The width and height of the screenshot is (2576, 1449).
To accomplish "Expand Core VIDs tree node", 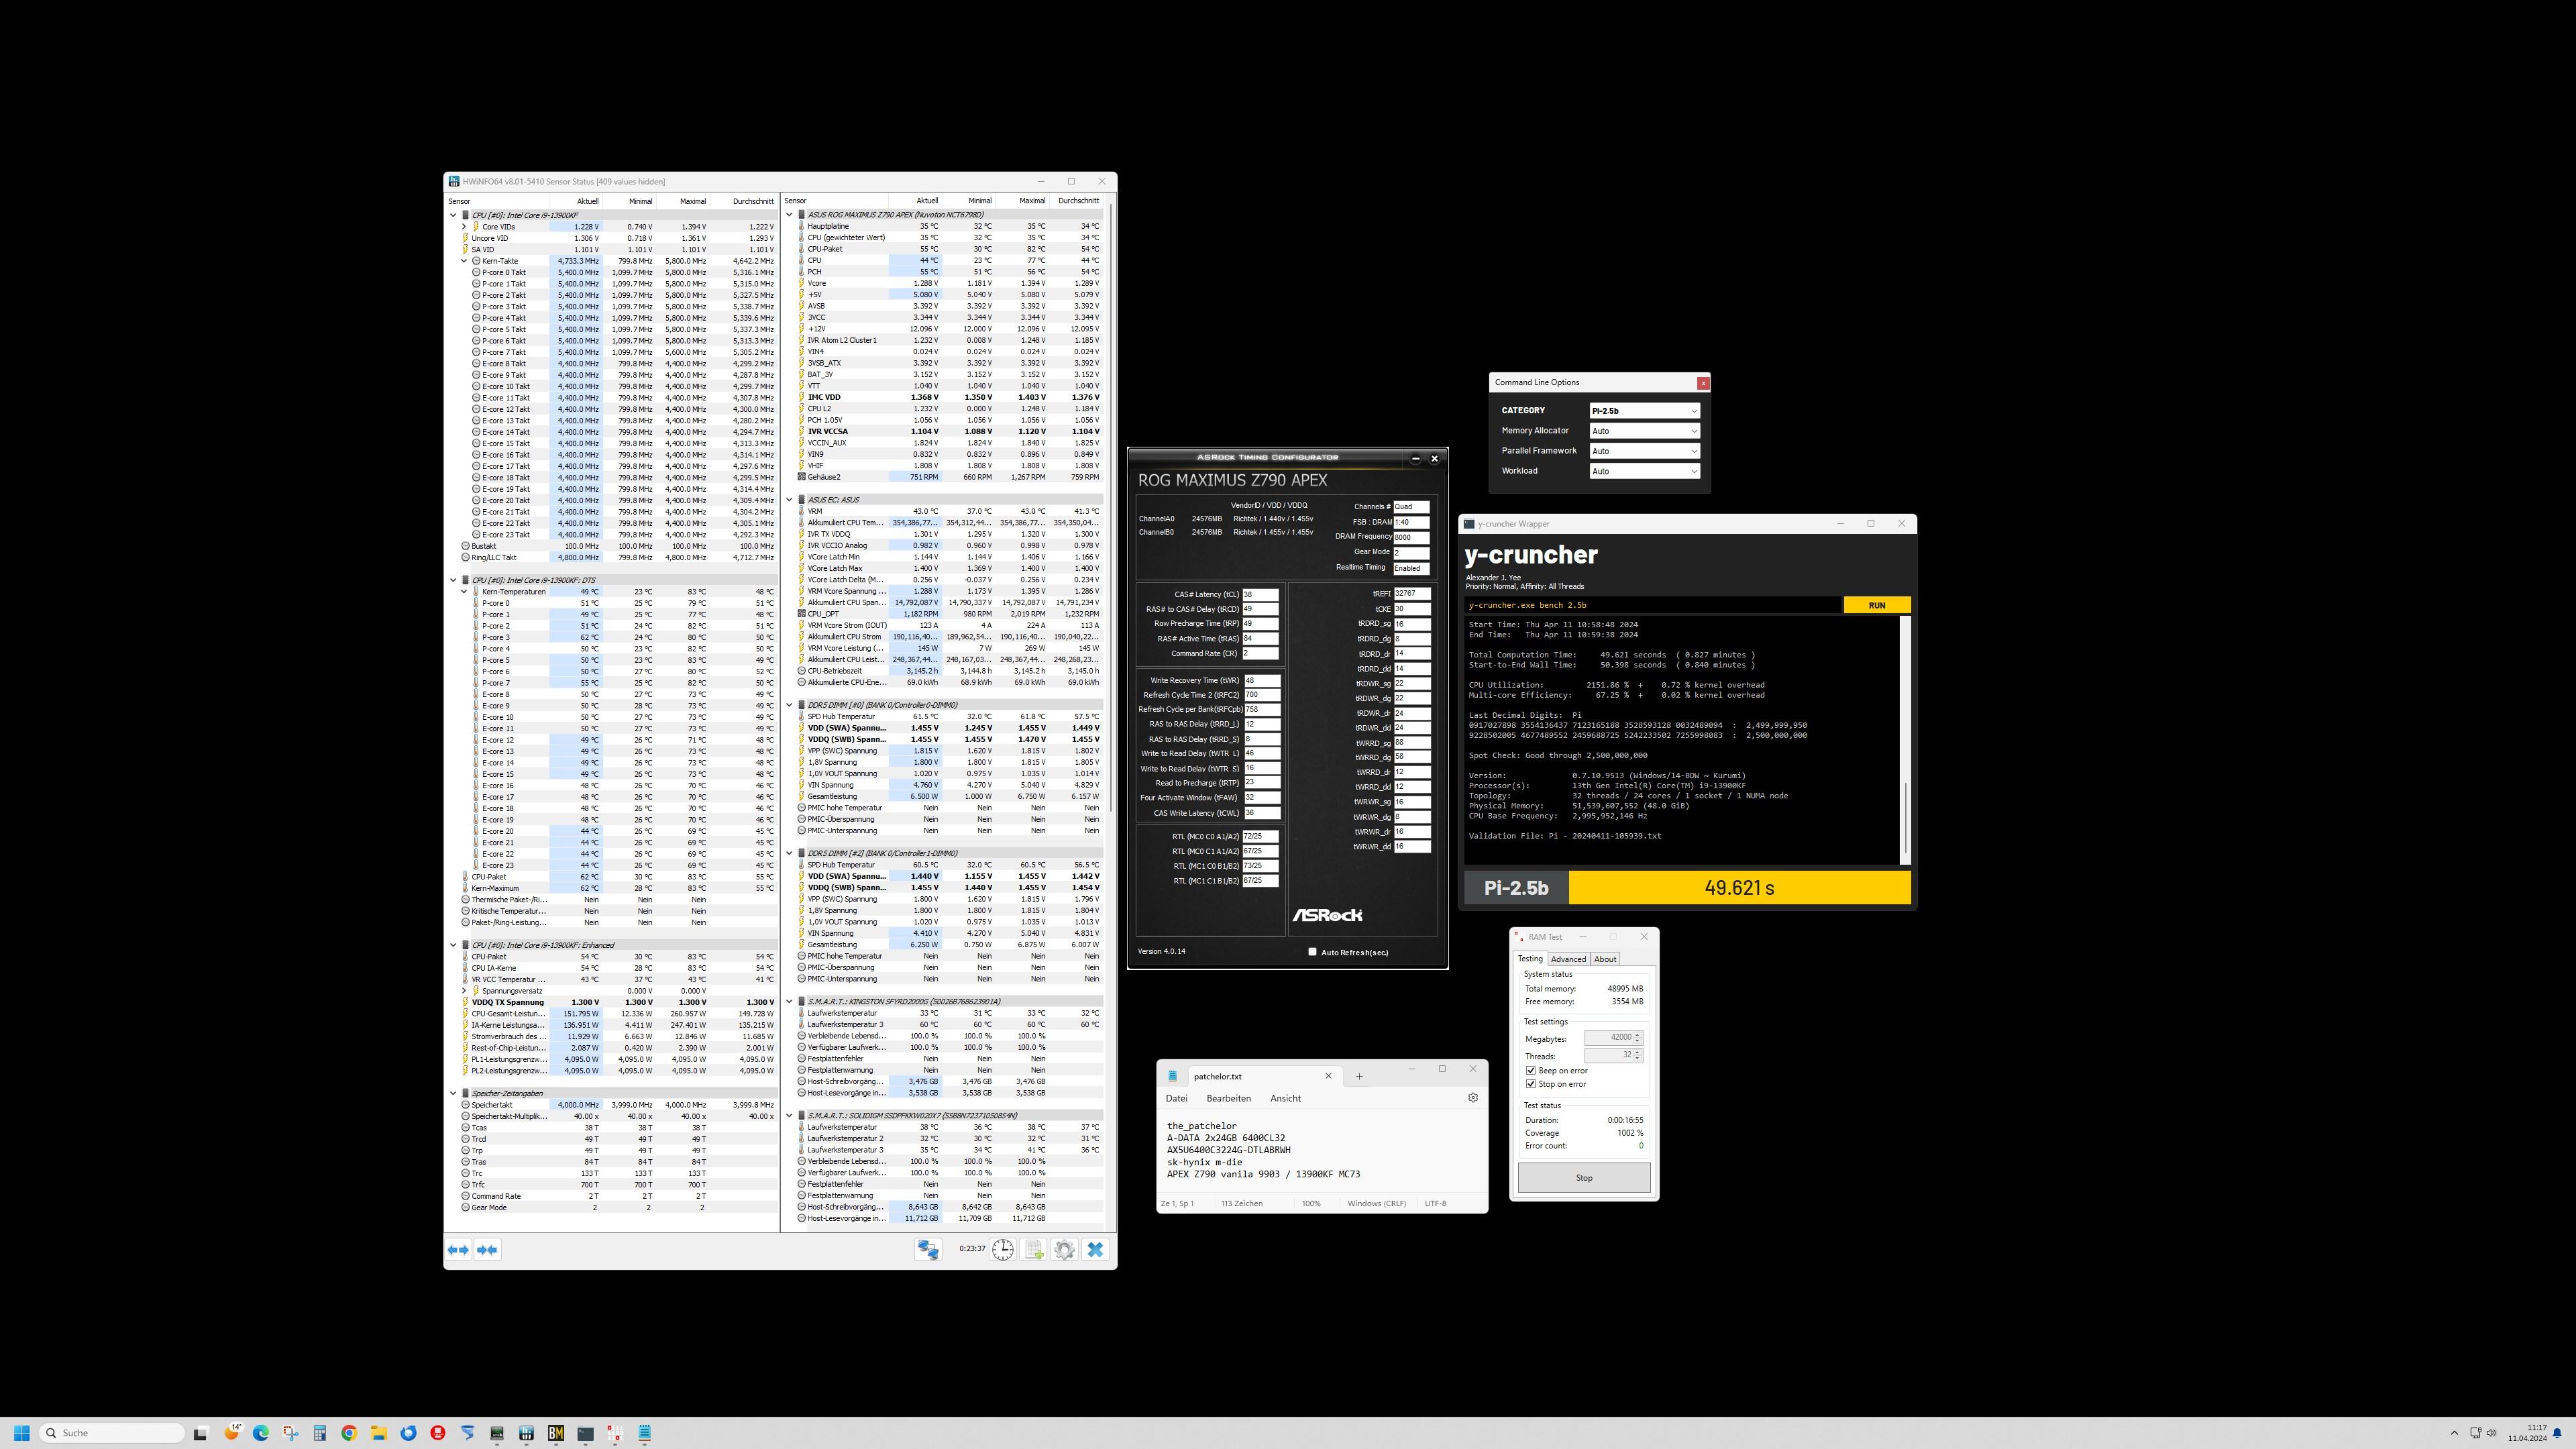I will (x=464, y=227).
